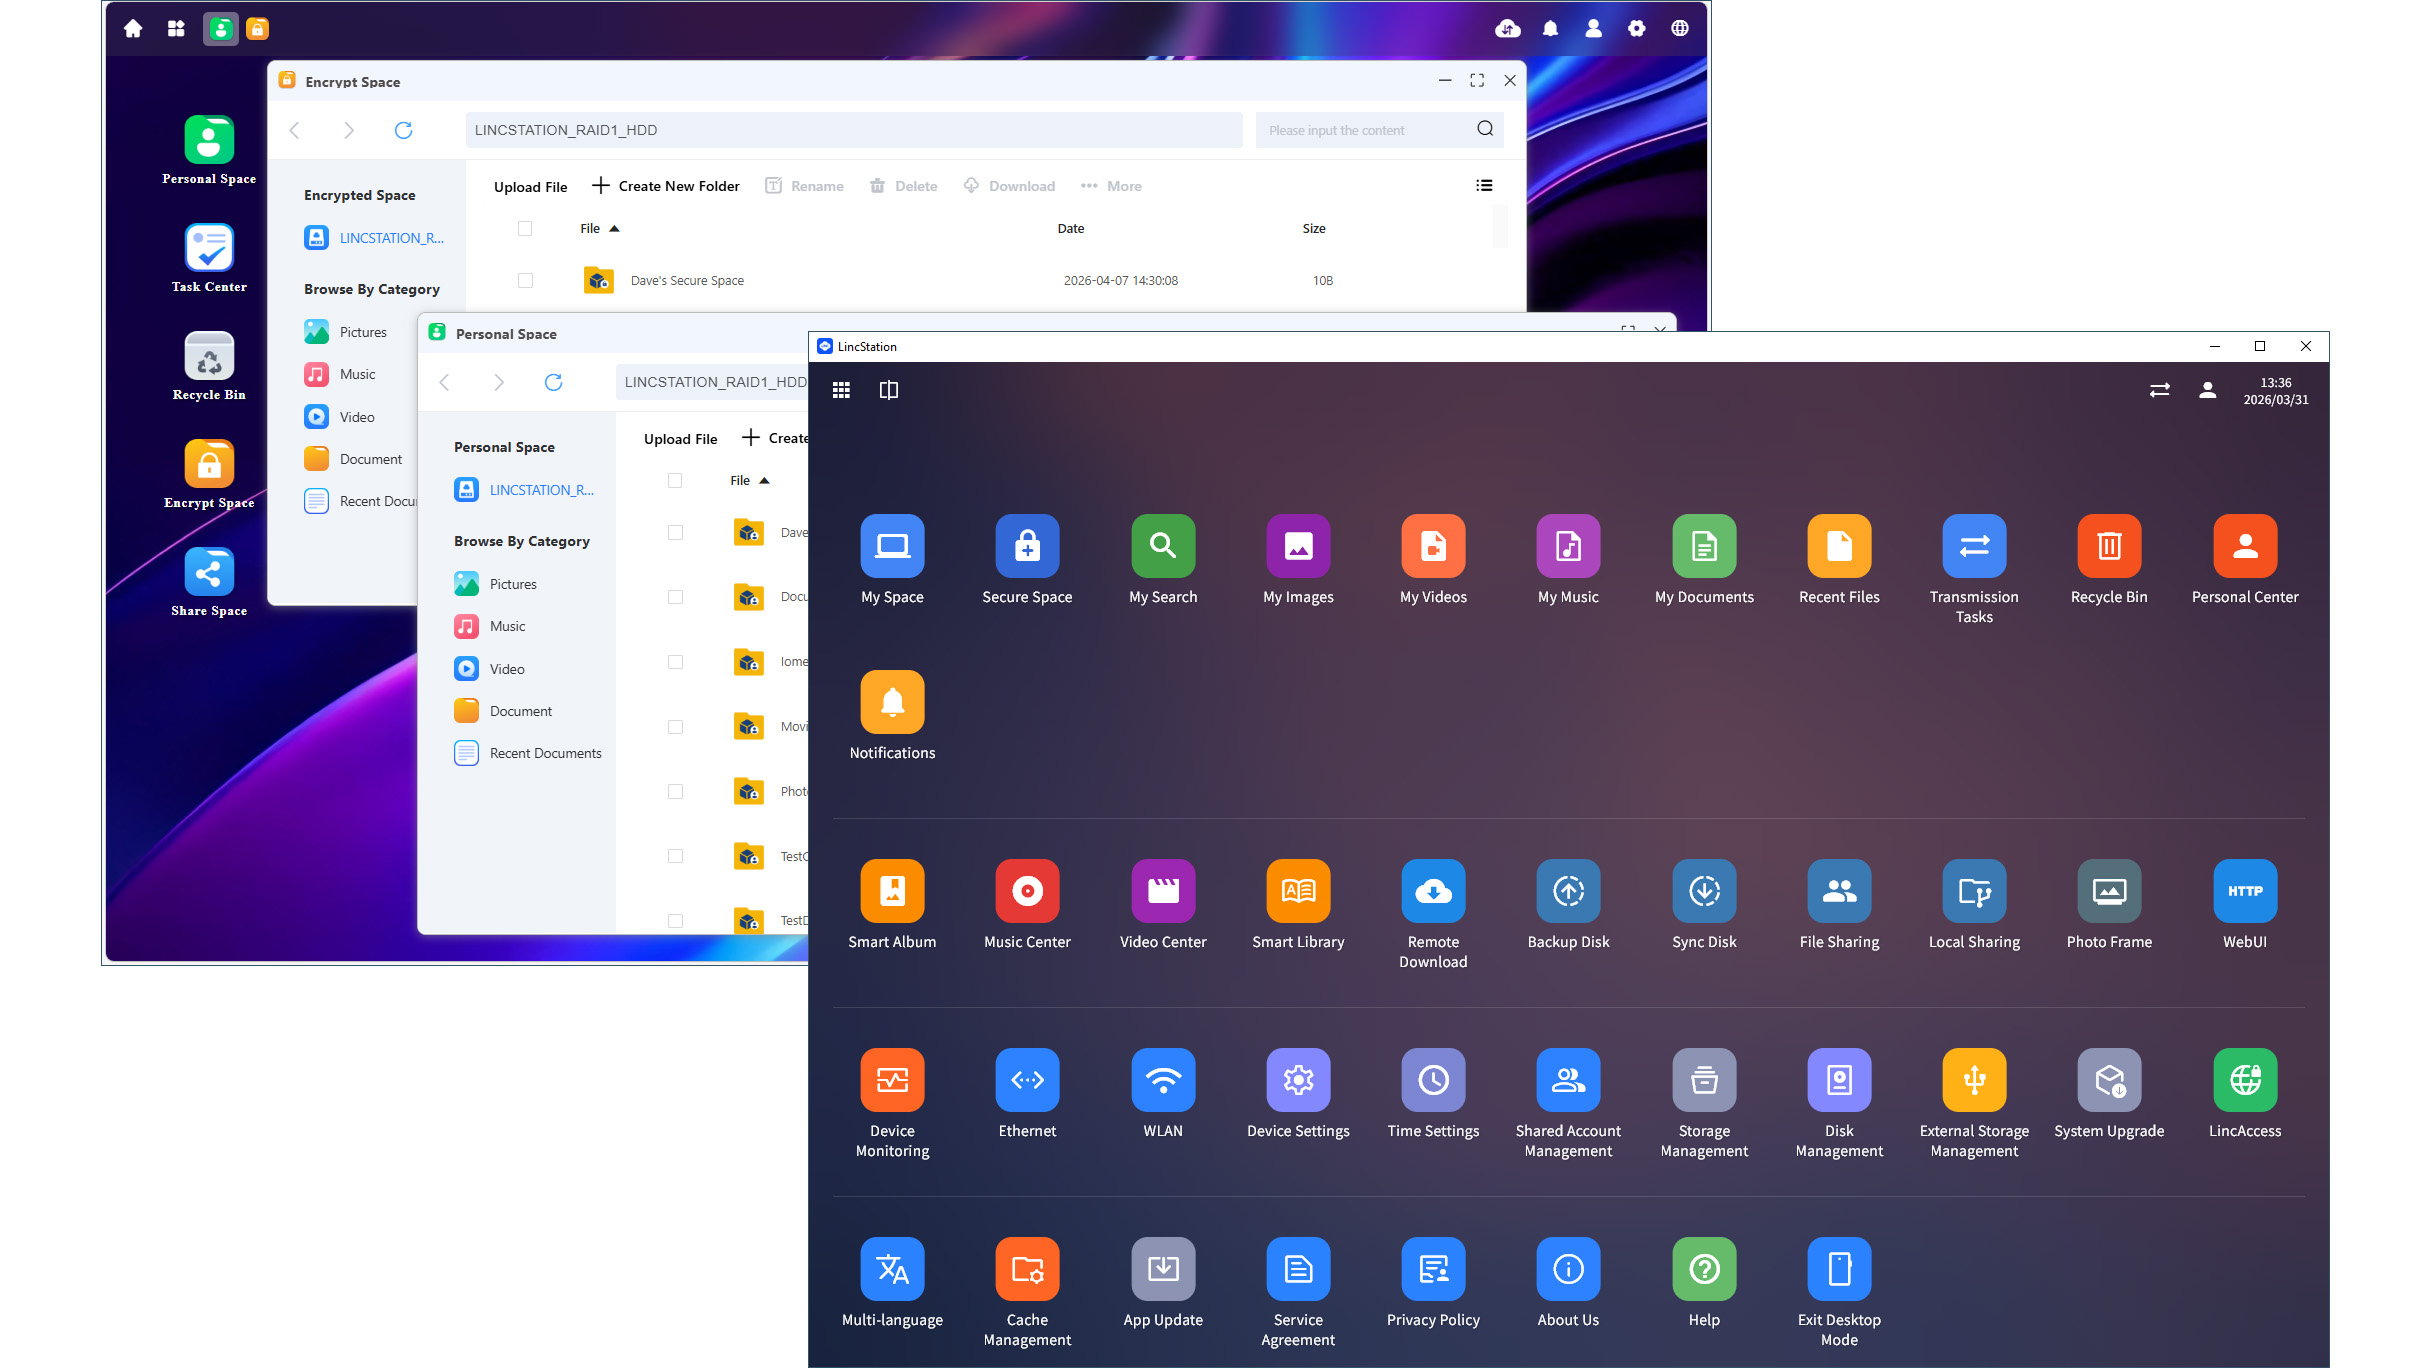Select all files checkbox in Encrypt Space
2431x1368 pixels.
[525, 229]
